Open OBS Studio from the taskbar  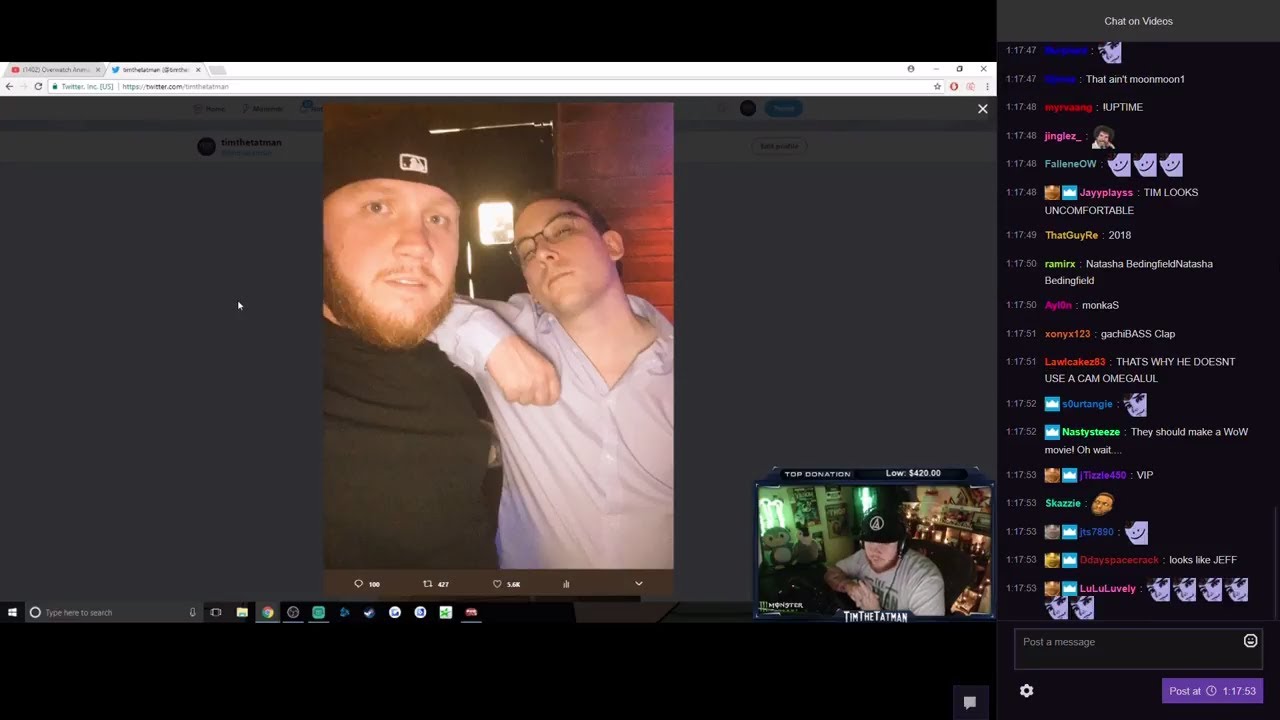point(293,612)
